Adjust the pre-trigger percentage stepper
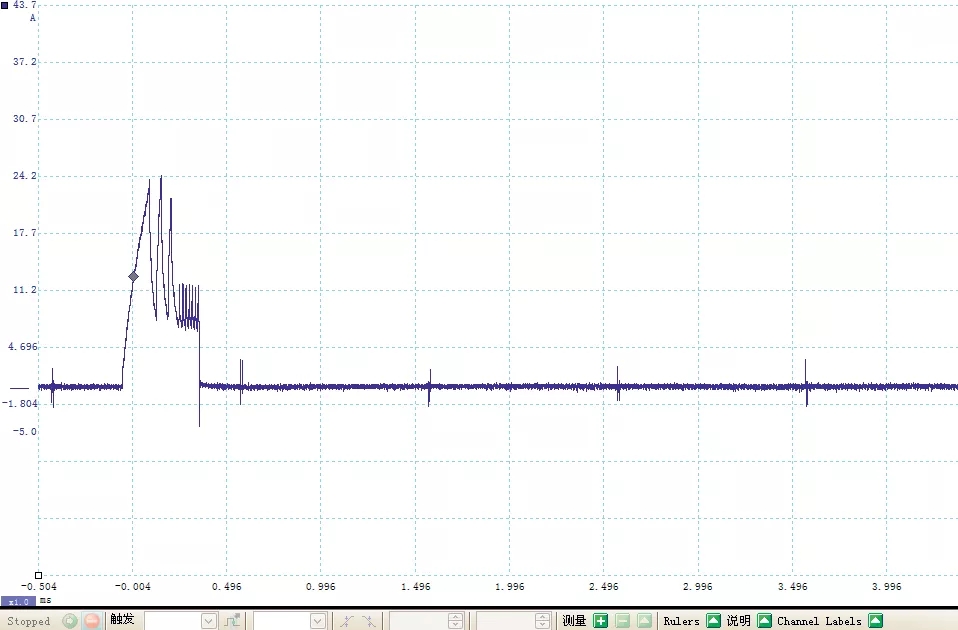The height and width of the screenshot is (630, 958). [x=542, y=621]
